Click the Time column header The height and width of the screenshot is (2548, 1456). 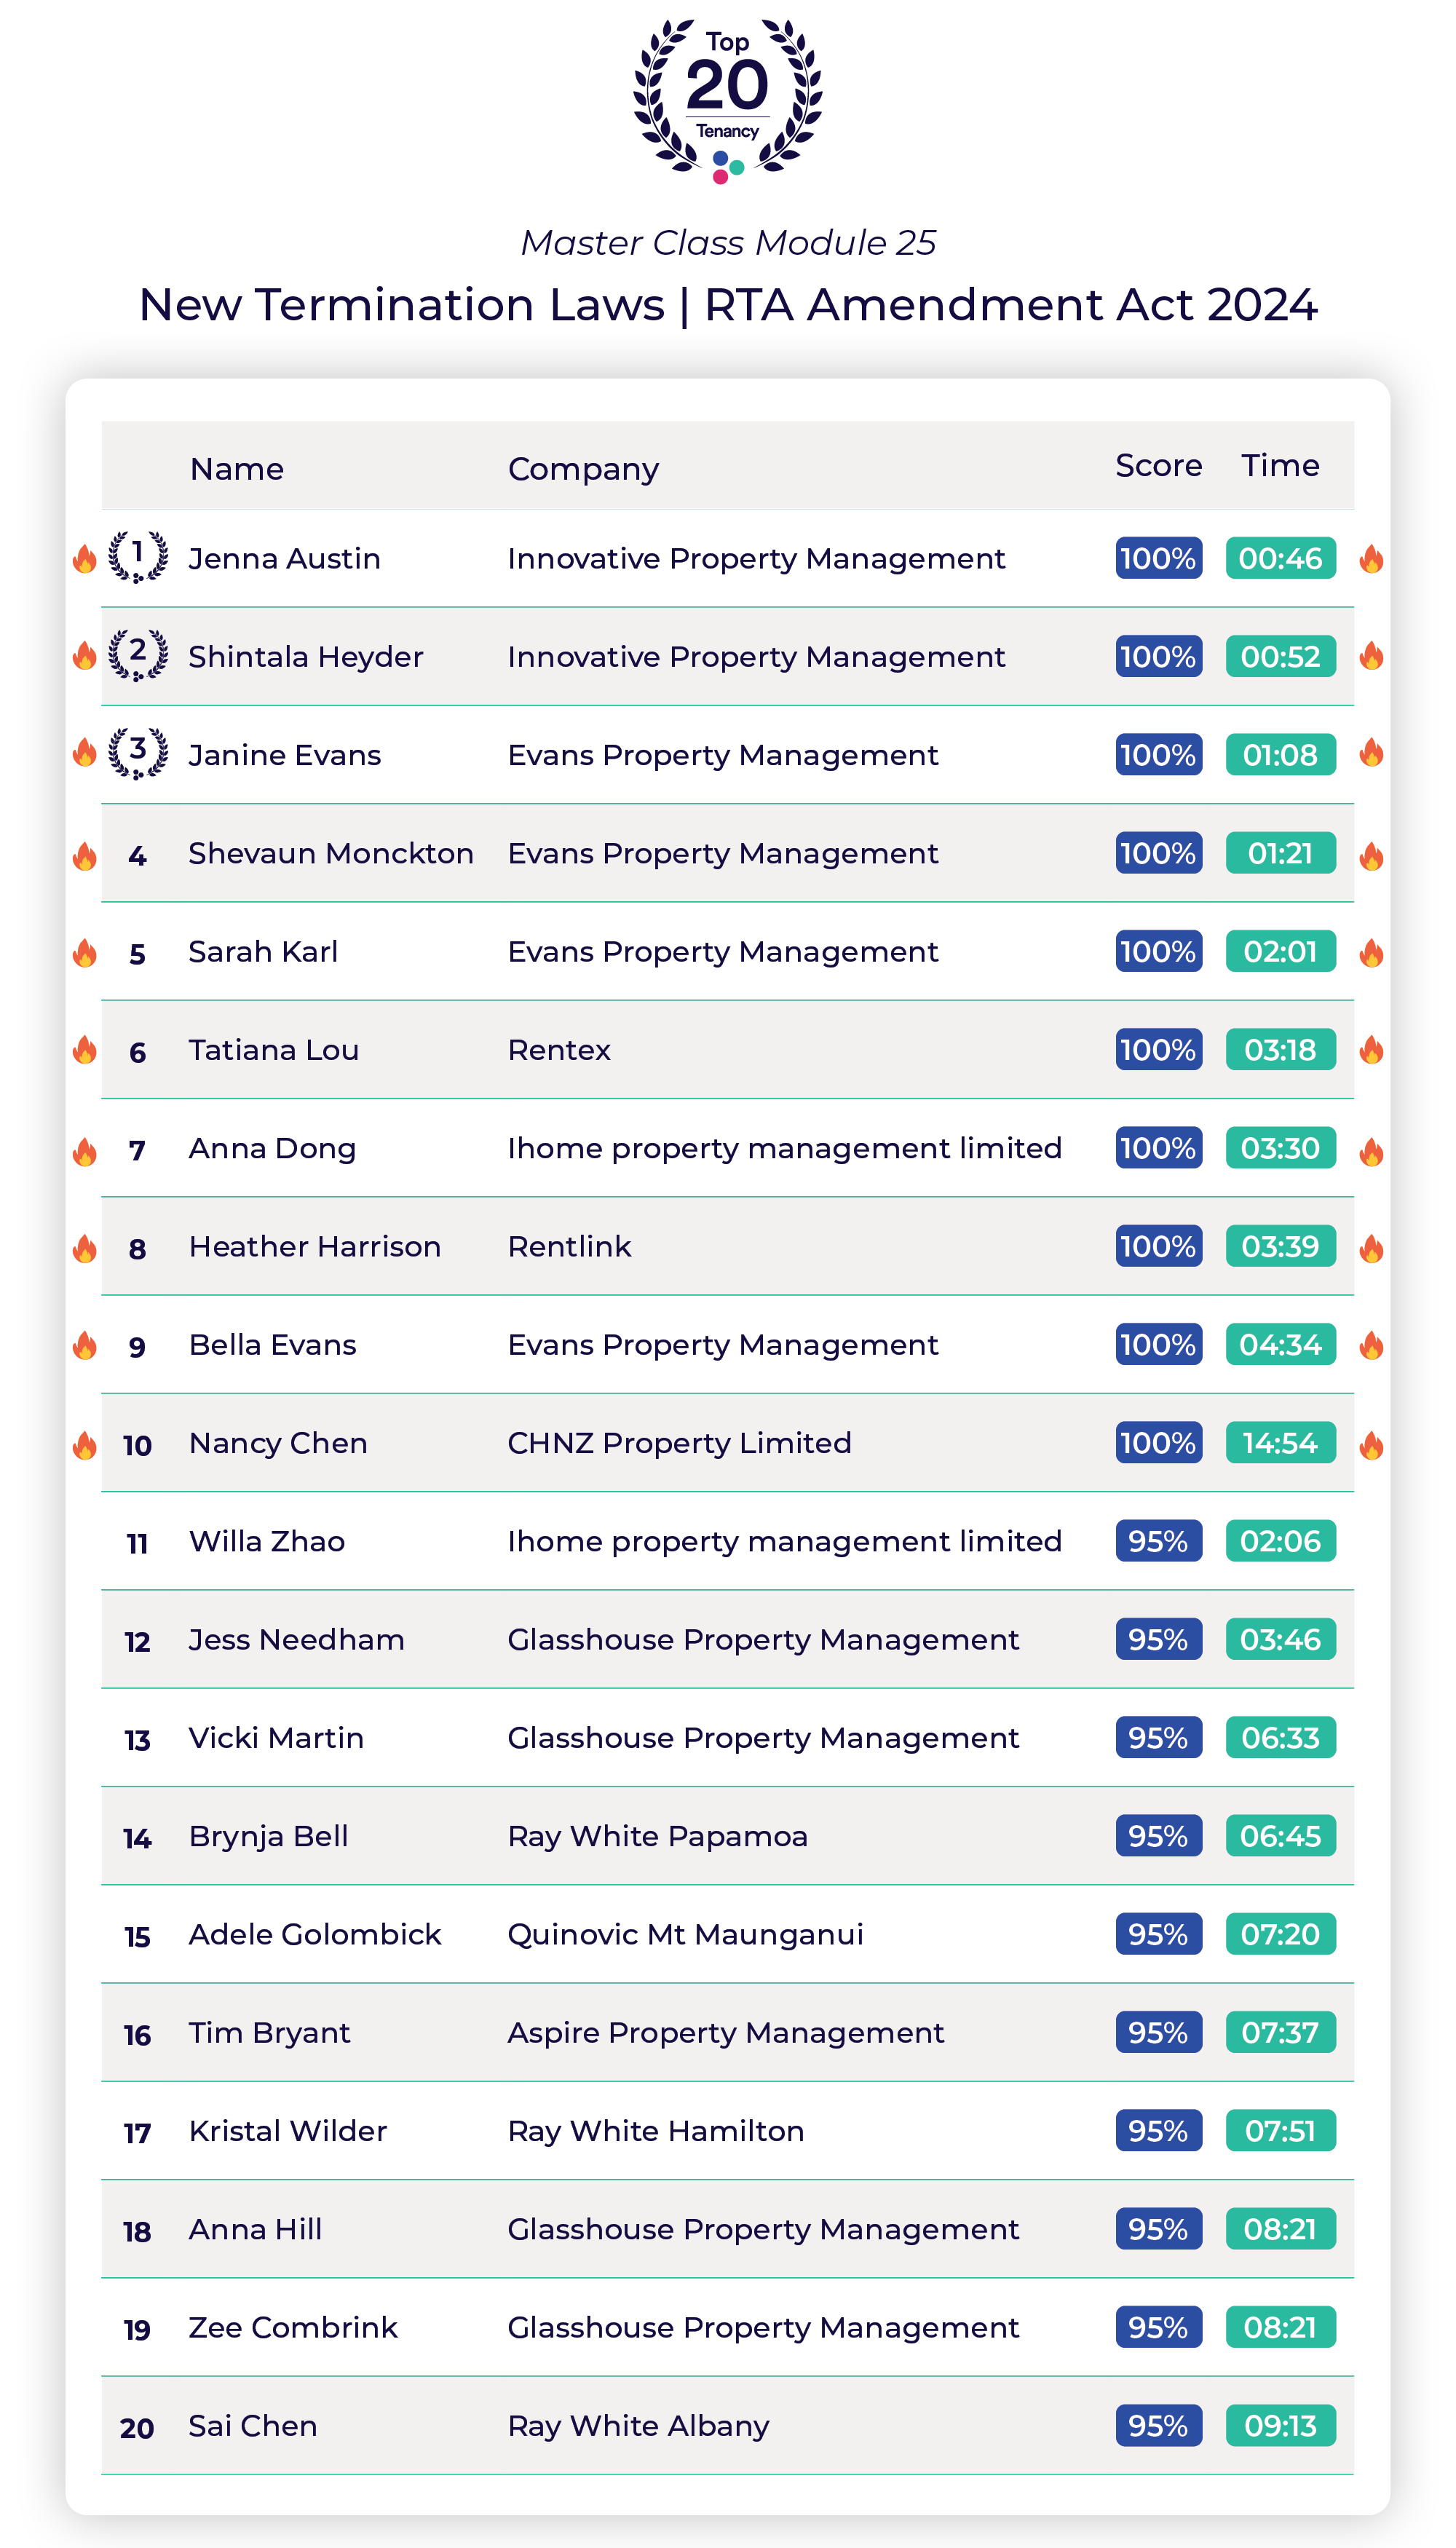click(x=1280, y=465)
